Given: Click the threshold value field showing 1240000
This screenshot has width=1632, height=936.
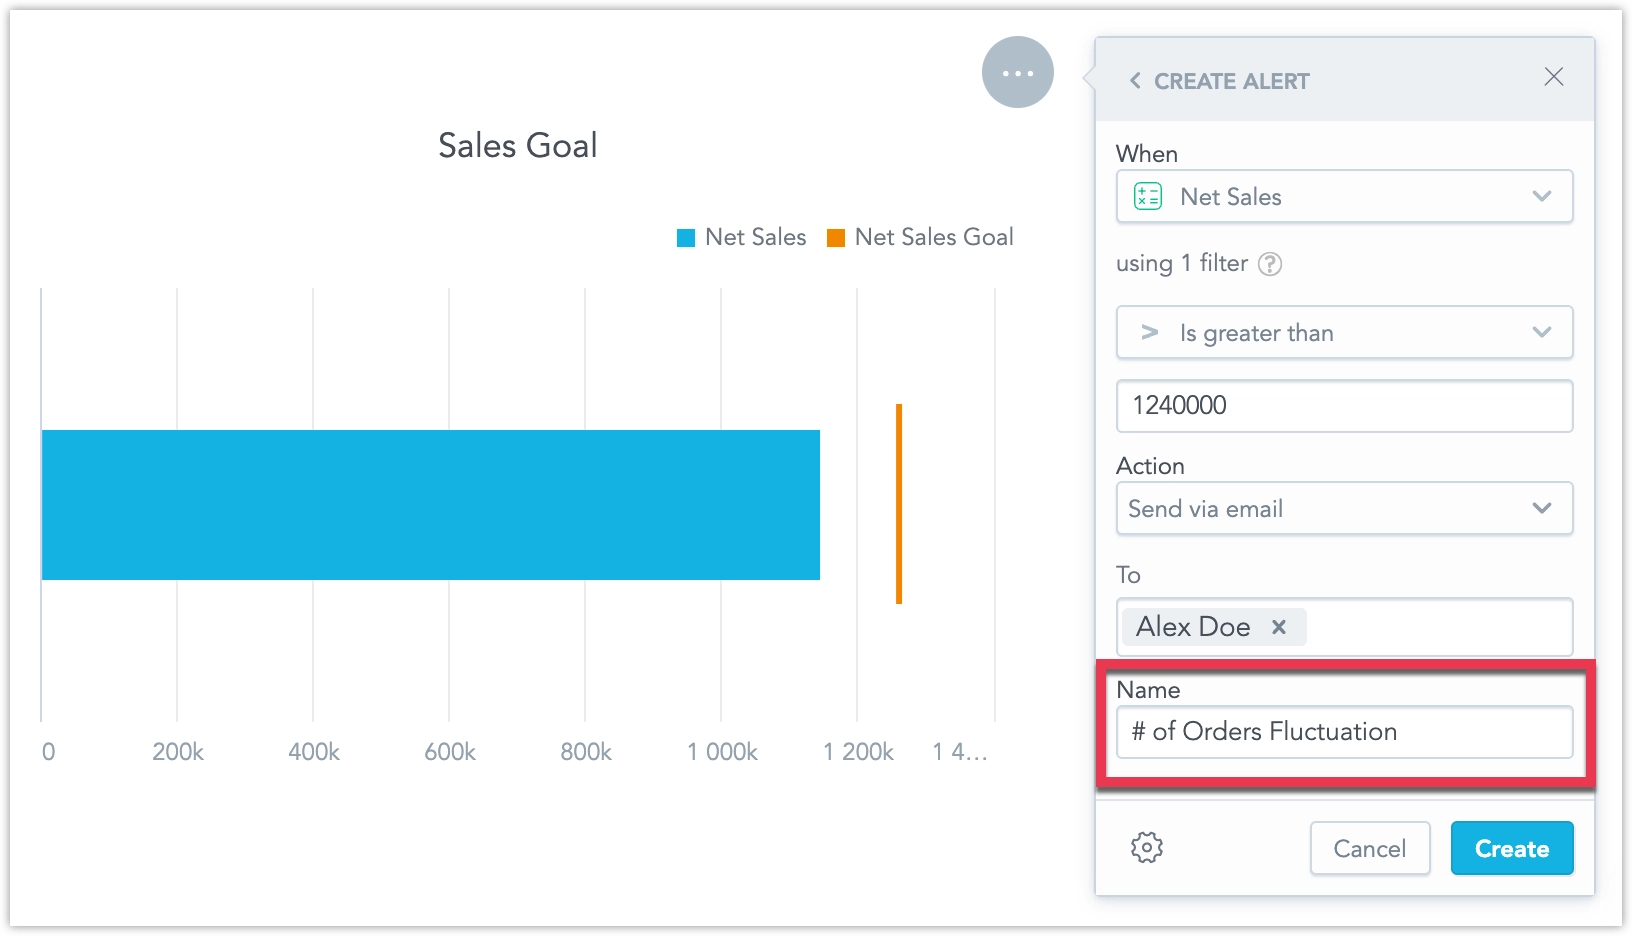Looking at the screenshot, I should click(1343, 406).
